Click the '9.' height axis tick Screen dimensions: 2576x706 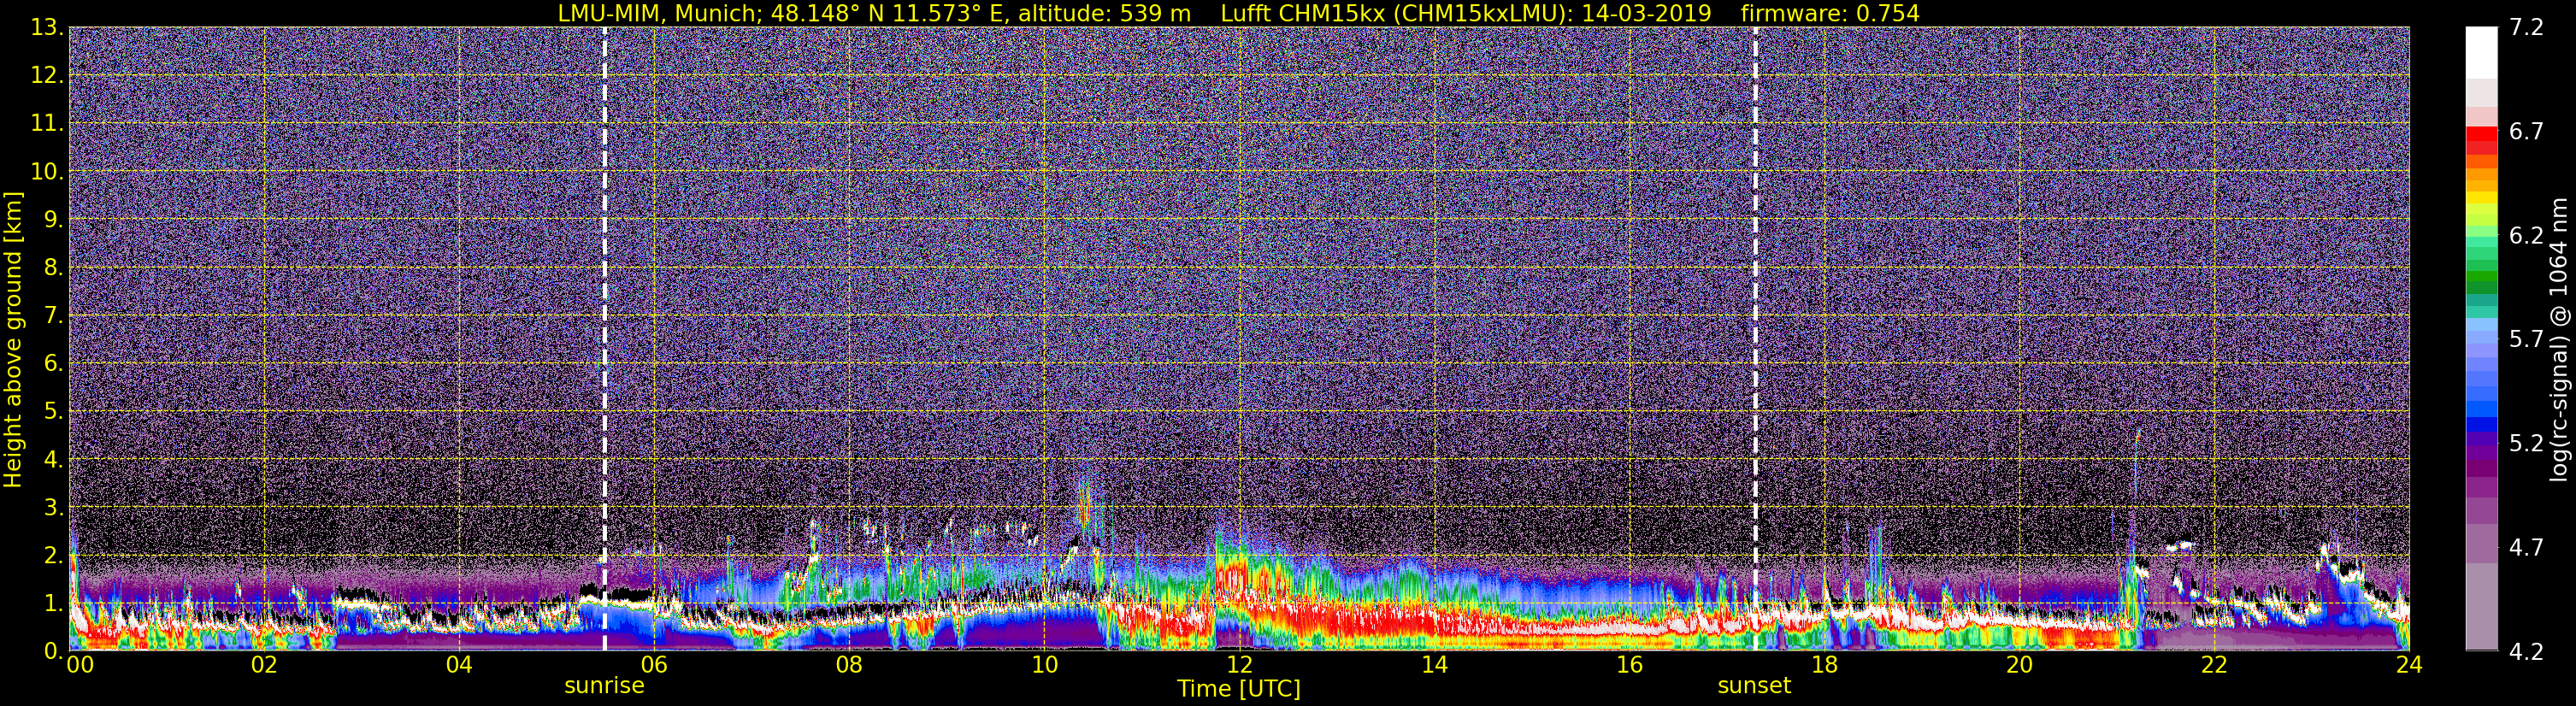[x=53, y=219]
